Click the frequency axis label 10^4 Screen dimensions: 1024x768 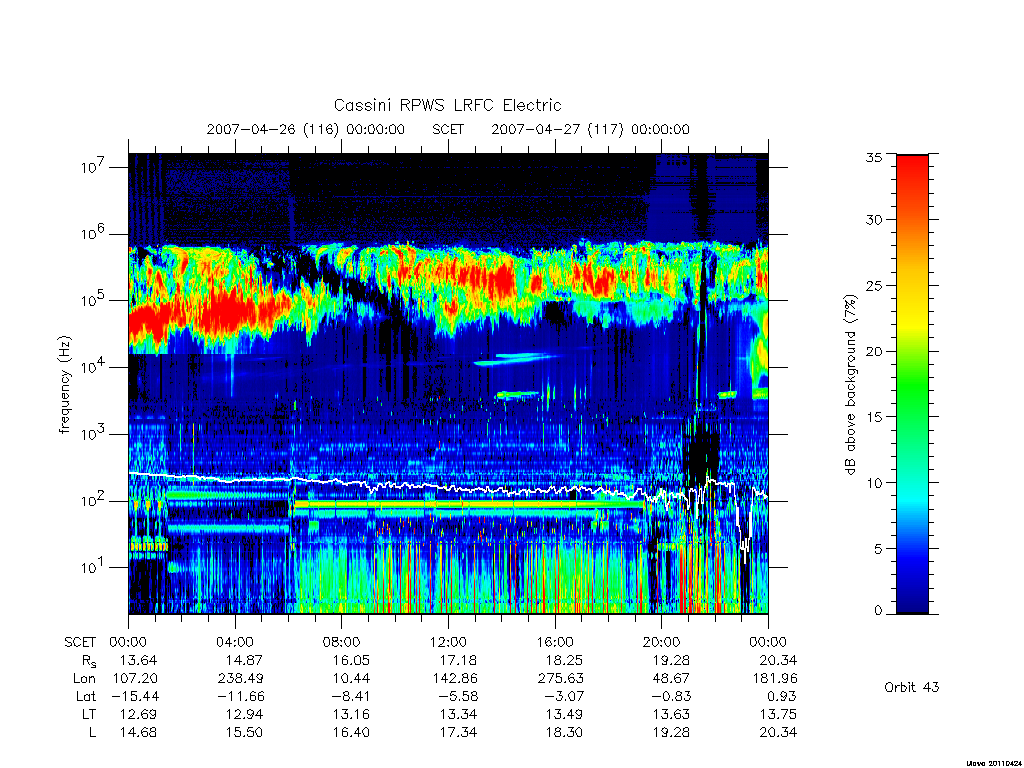[x=93, y=367]
